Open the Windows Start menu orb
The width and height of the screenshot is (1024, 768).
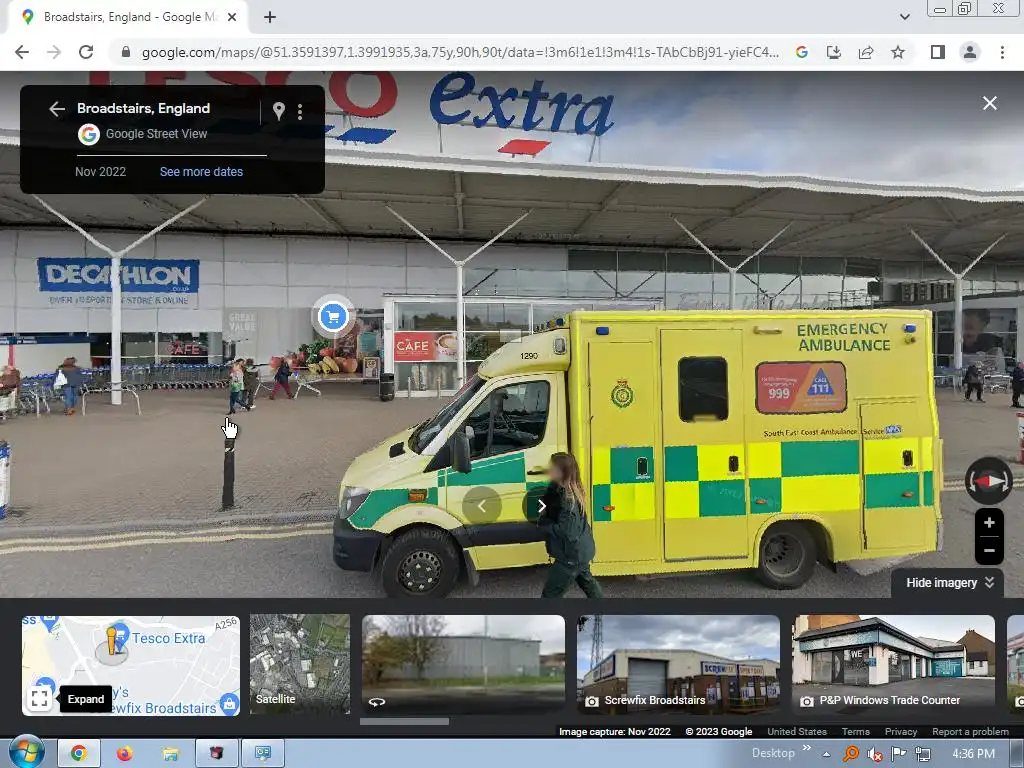click(x=26, y=753)
